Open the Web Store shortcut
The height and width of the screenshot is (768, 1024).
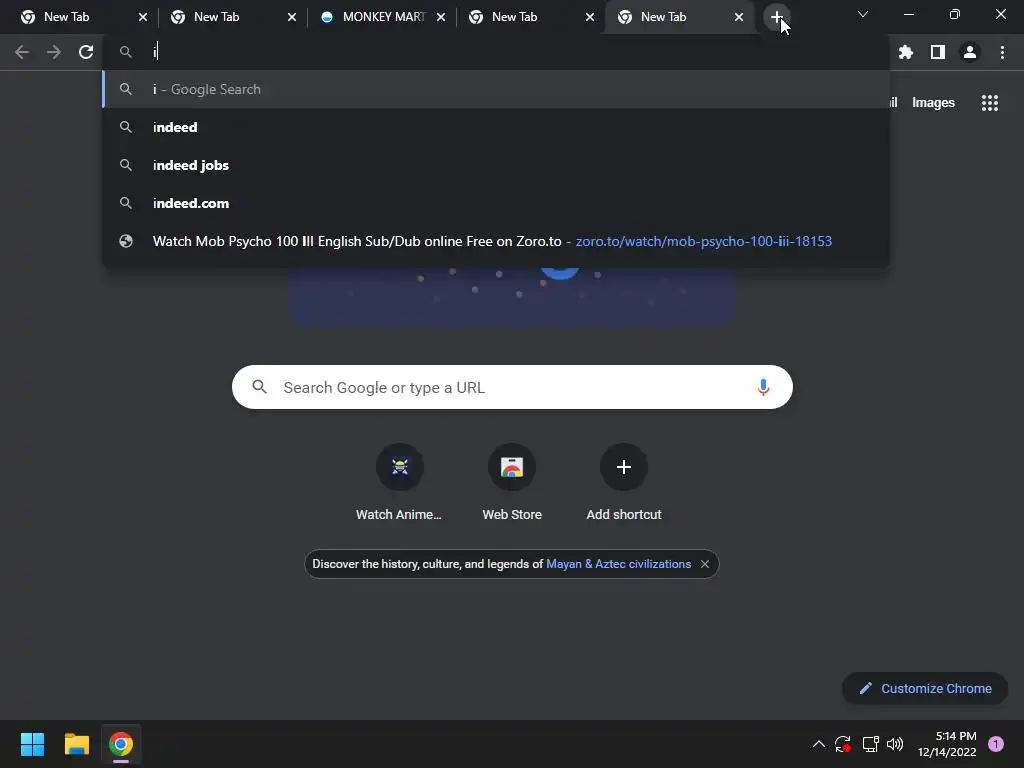511,483
